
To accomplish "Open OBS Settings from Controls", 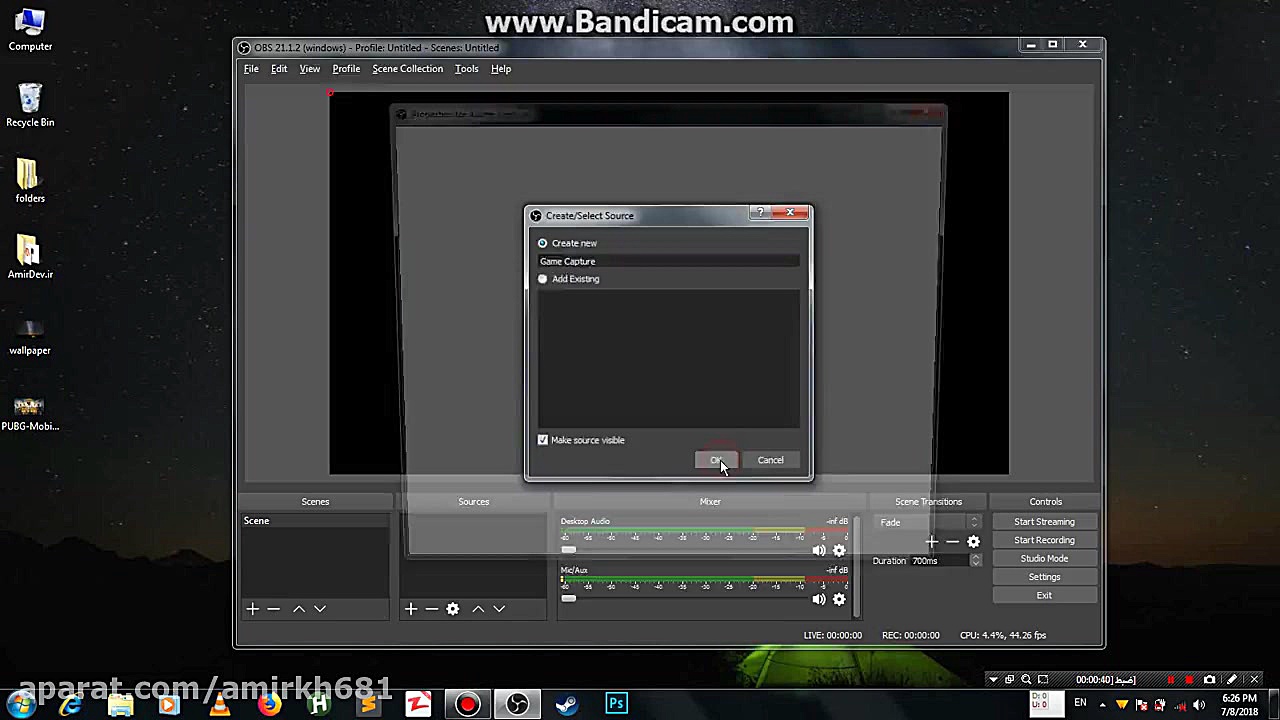I will (1044, 577).
